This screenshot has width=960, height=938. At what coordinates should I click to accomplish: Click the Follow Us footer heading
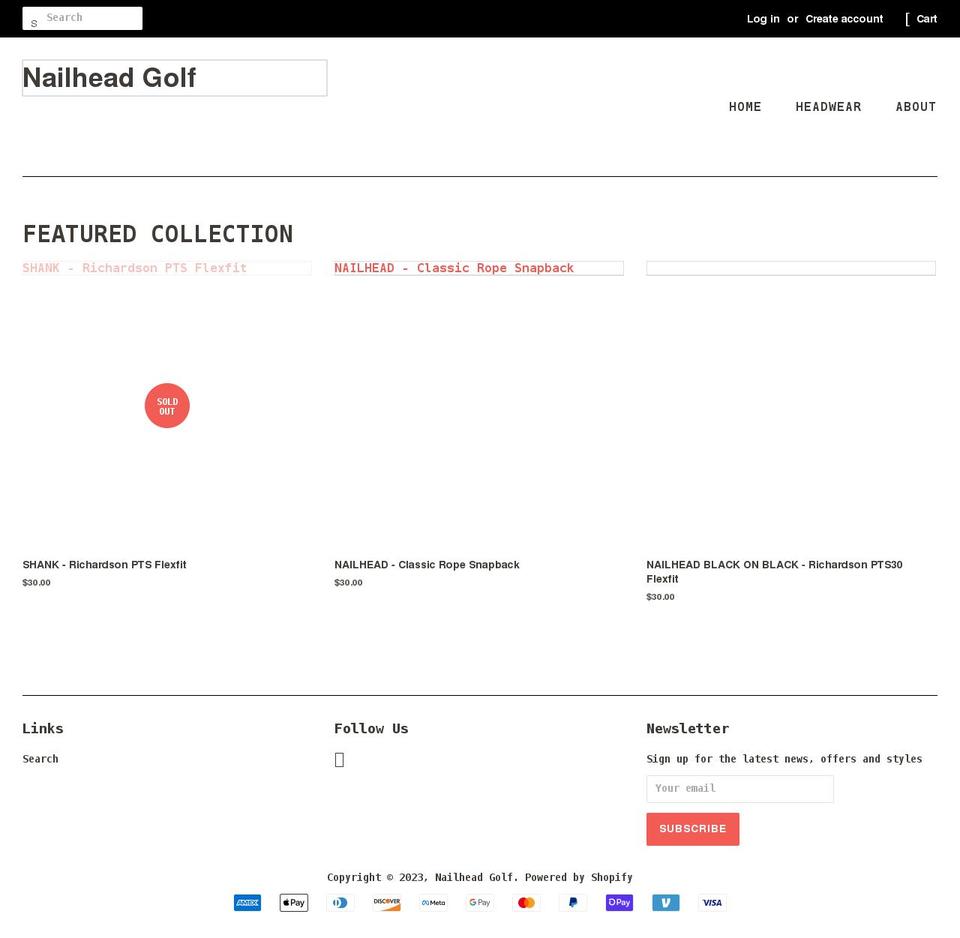pos(371,729)
